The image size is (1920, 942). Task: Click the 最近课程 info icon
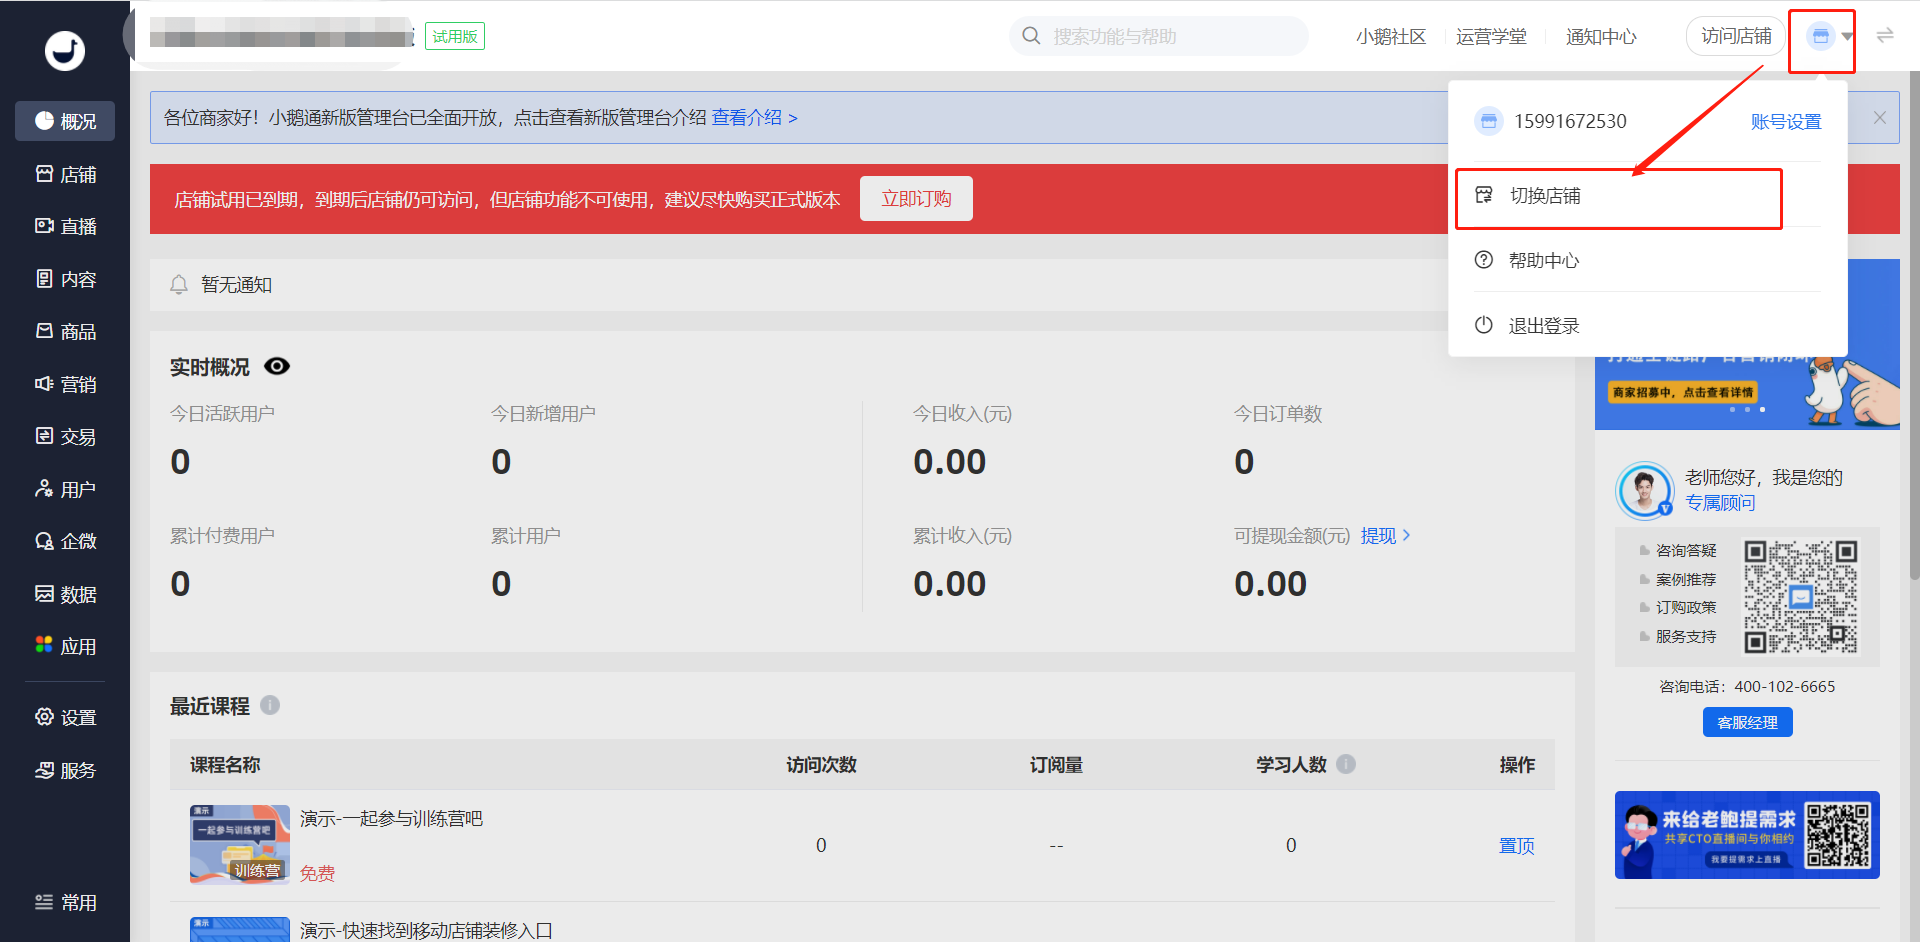[x=270, y=705]
